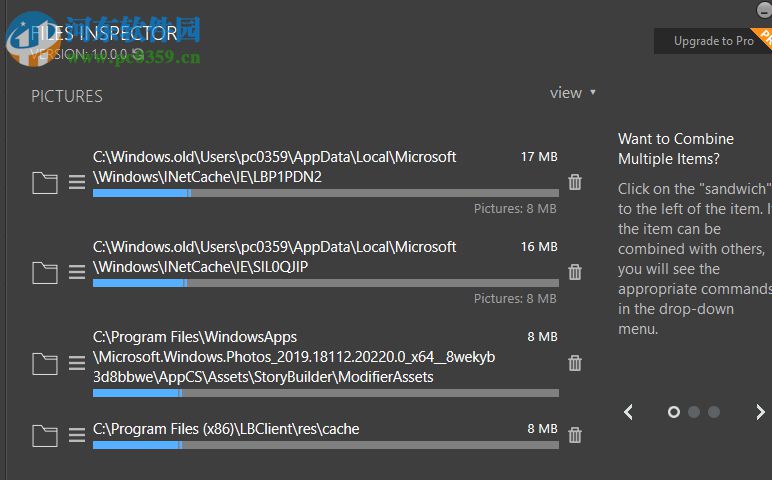Select the third tip pagination dot
Viewport: 772px width, 480px height.
(713, 412)
